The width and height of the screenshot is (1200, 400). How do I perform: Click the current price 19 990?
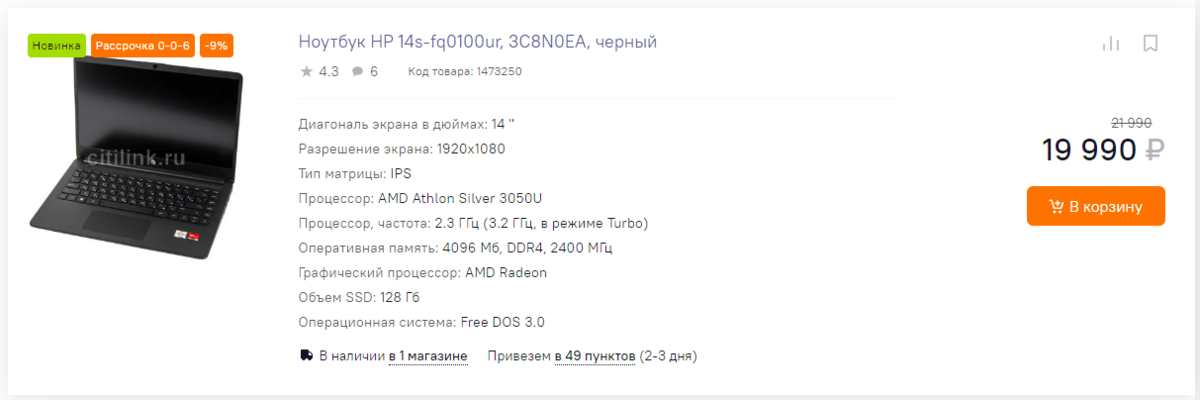[1089, 150]
